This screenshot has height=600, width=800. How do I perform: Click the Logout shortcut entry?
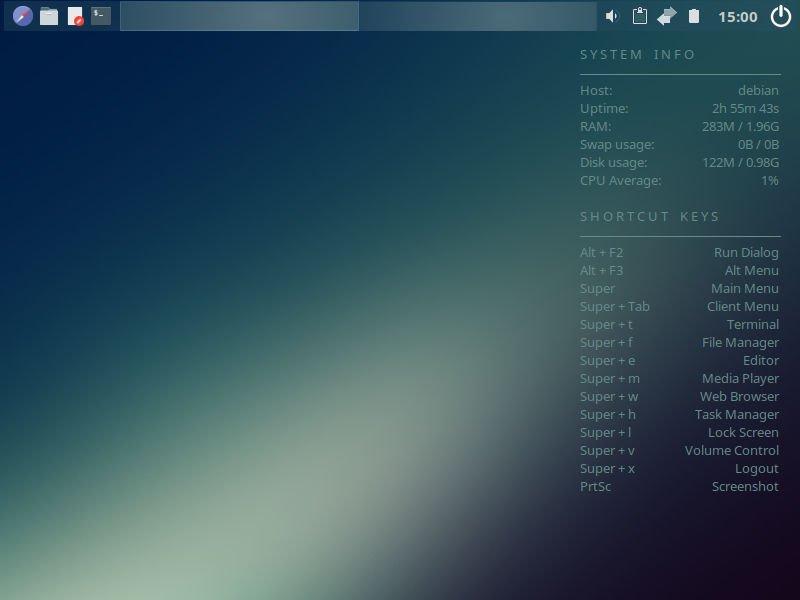(757, 468)
